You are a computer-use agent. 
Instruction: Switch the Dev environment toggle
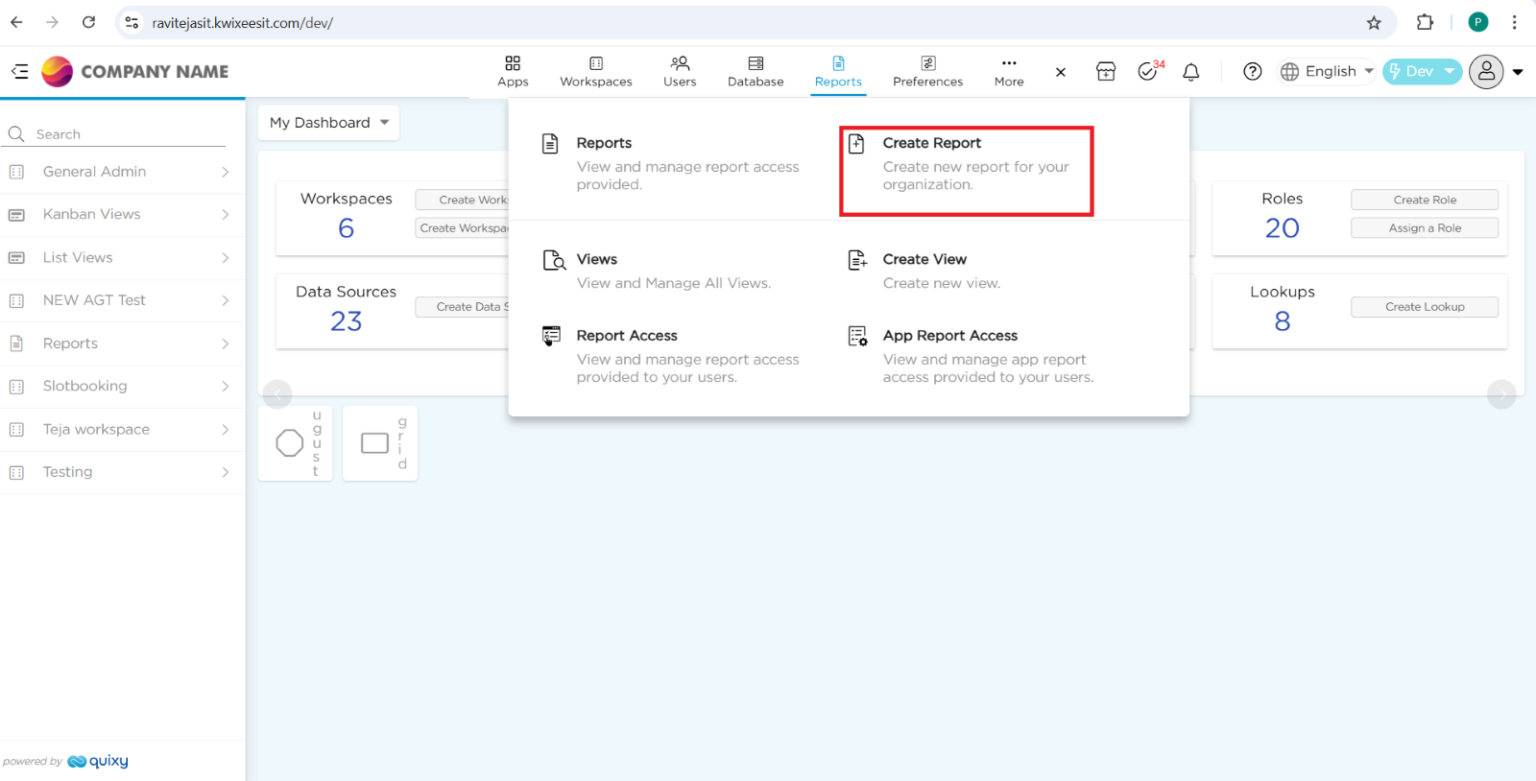[1421, 71]
